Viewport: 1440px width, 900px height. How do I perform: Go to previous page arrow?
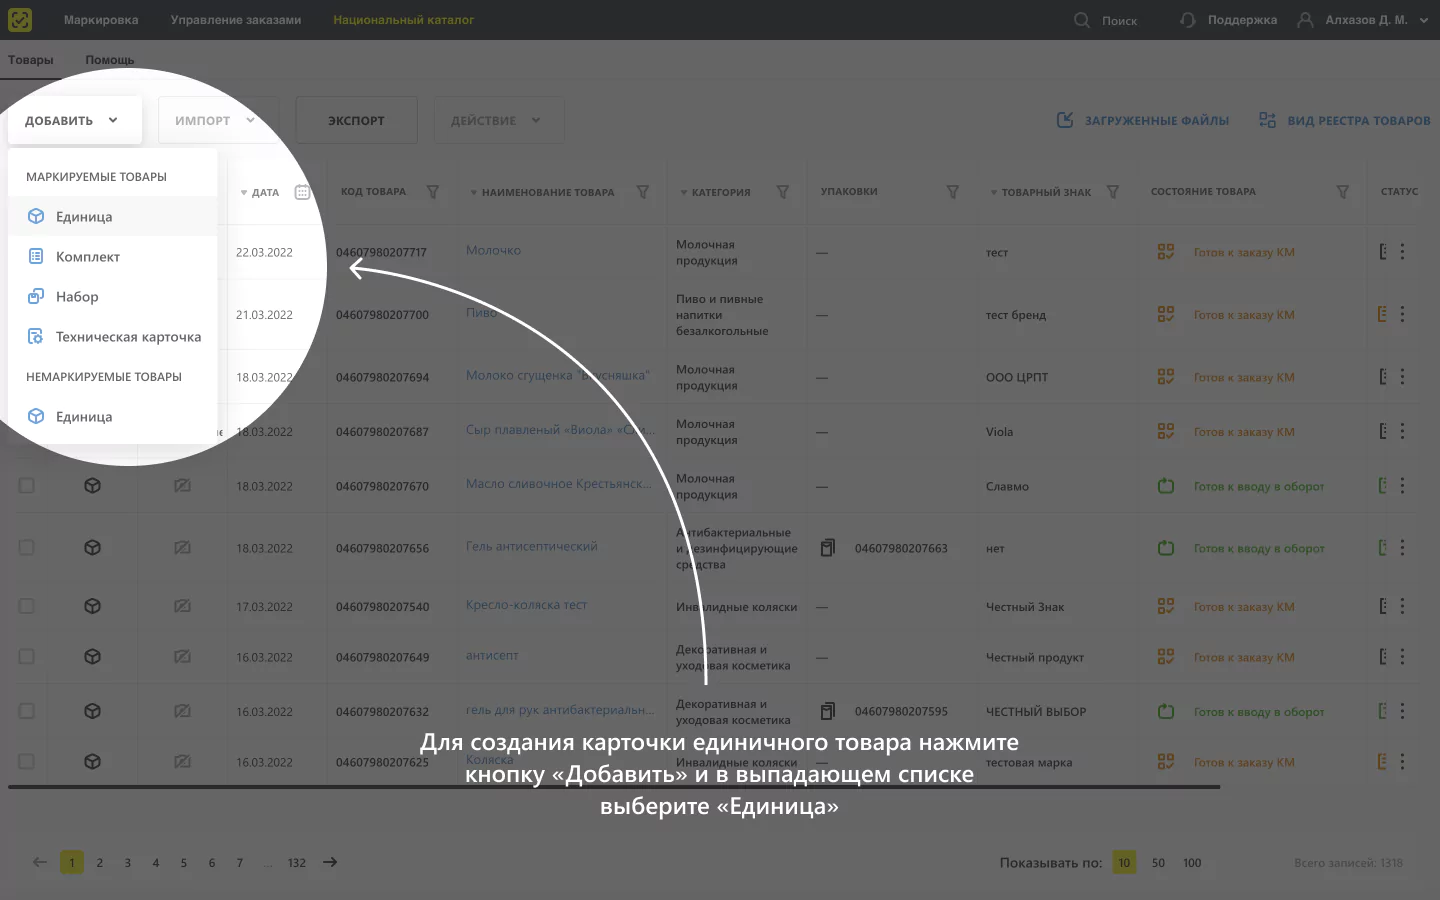coord(40,862)
